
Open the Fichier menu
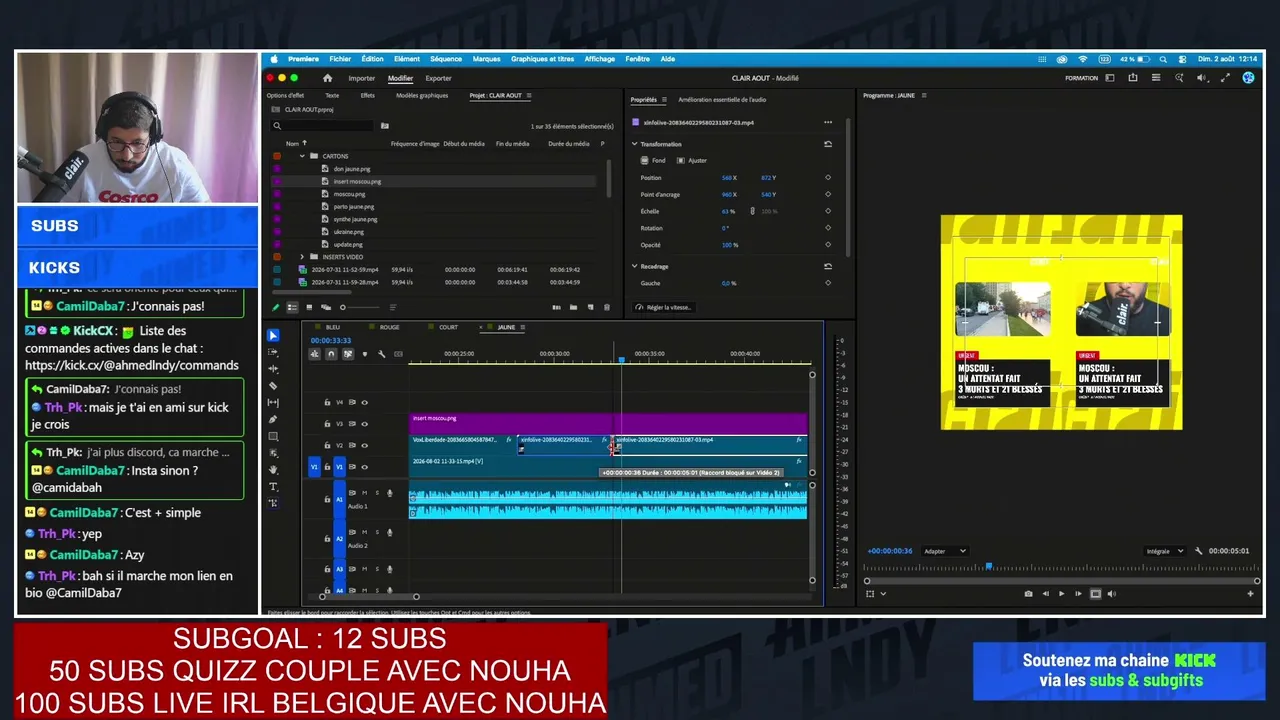(340, 59)
